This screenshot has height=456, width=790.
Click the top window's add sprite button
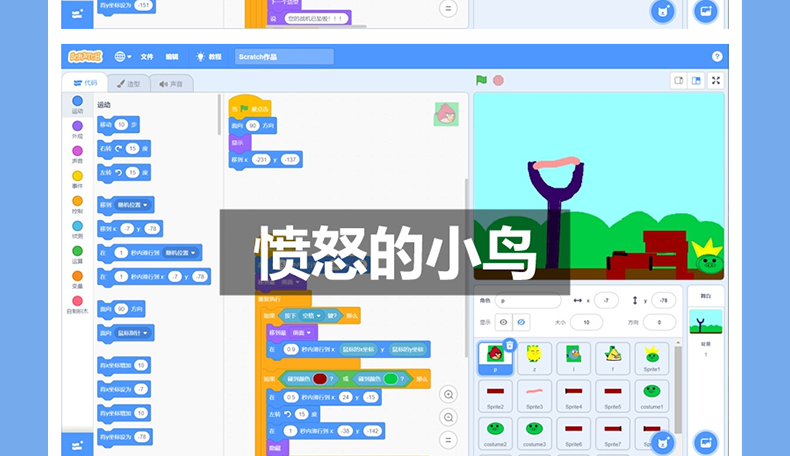pos(663,11)
